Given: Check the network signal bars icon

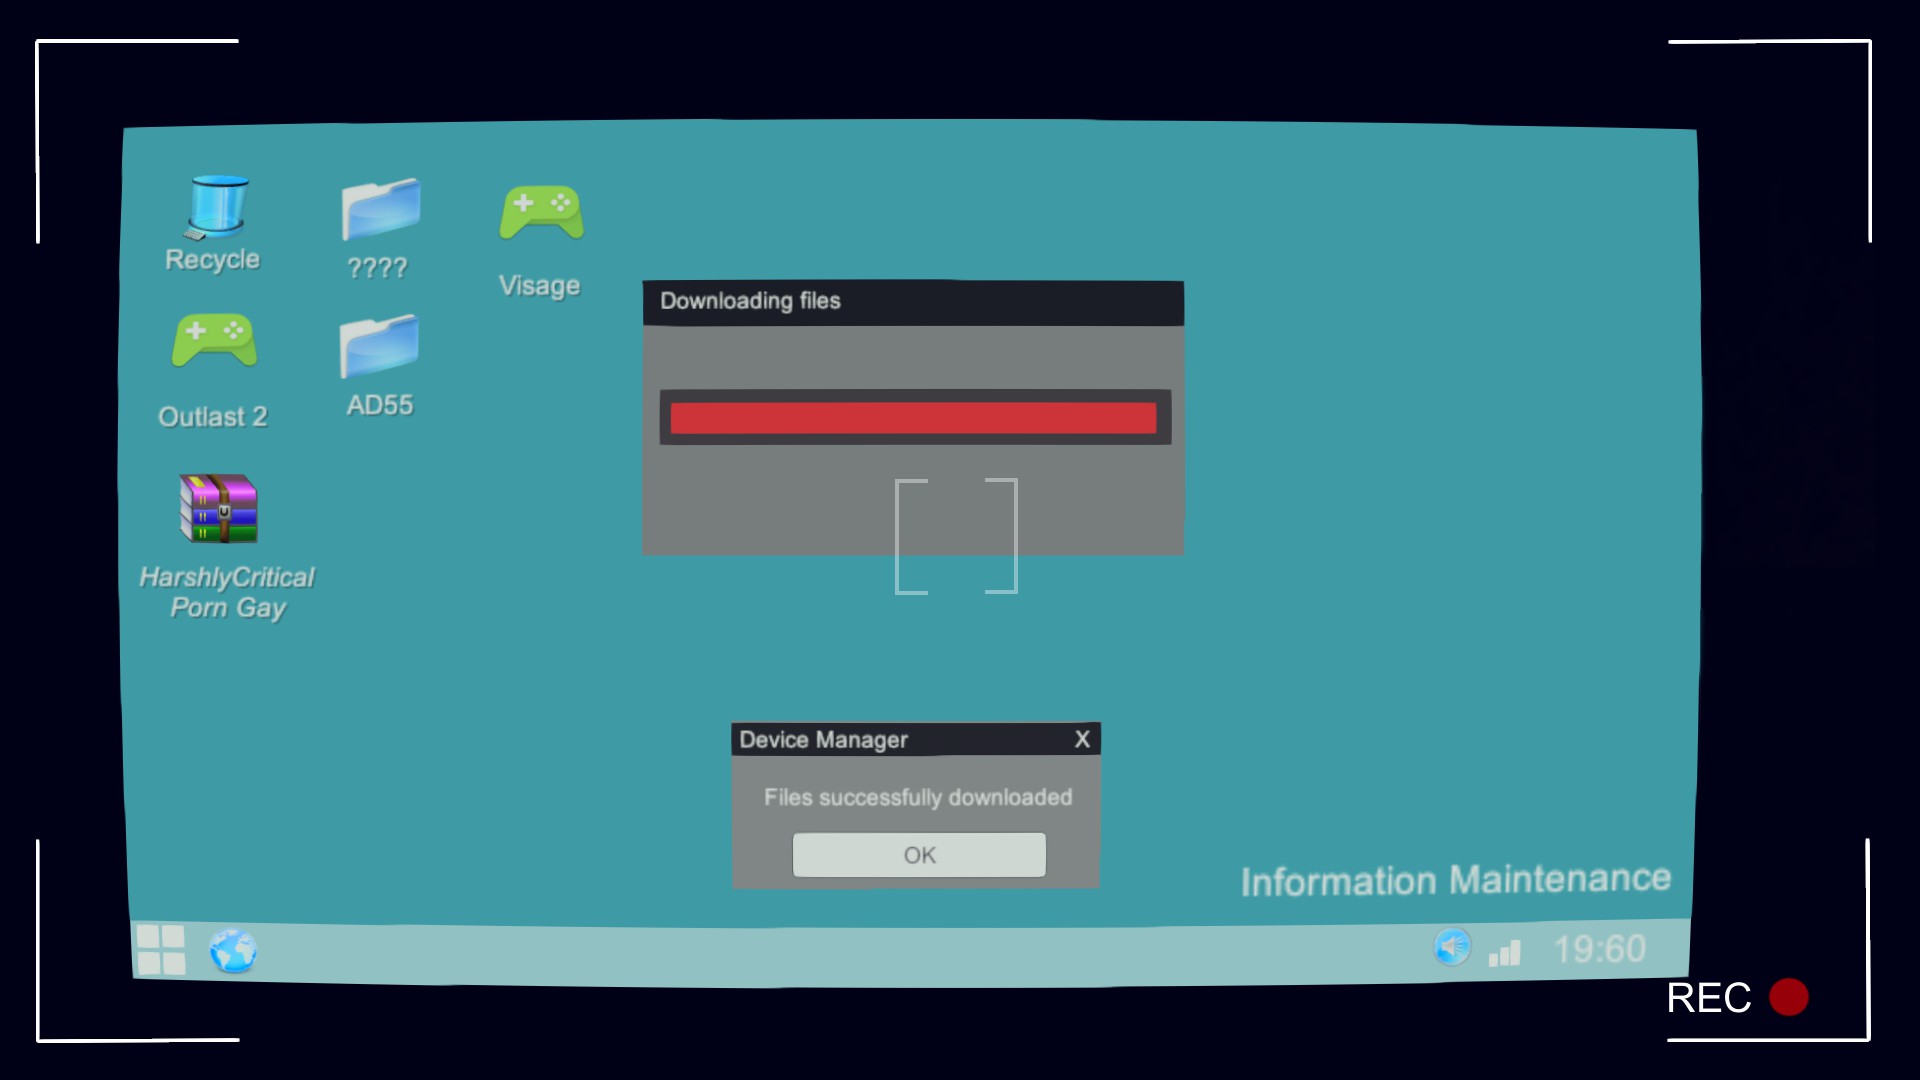Looking at the screenshot, I should pos(1504,953).
